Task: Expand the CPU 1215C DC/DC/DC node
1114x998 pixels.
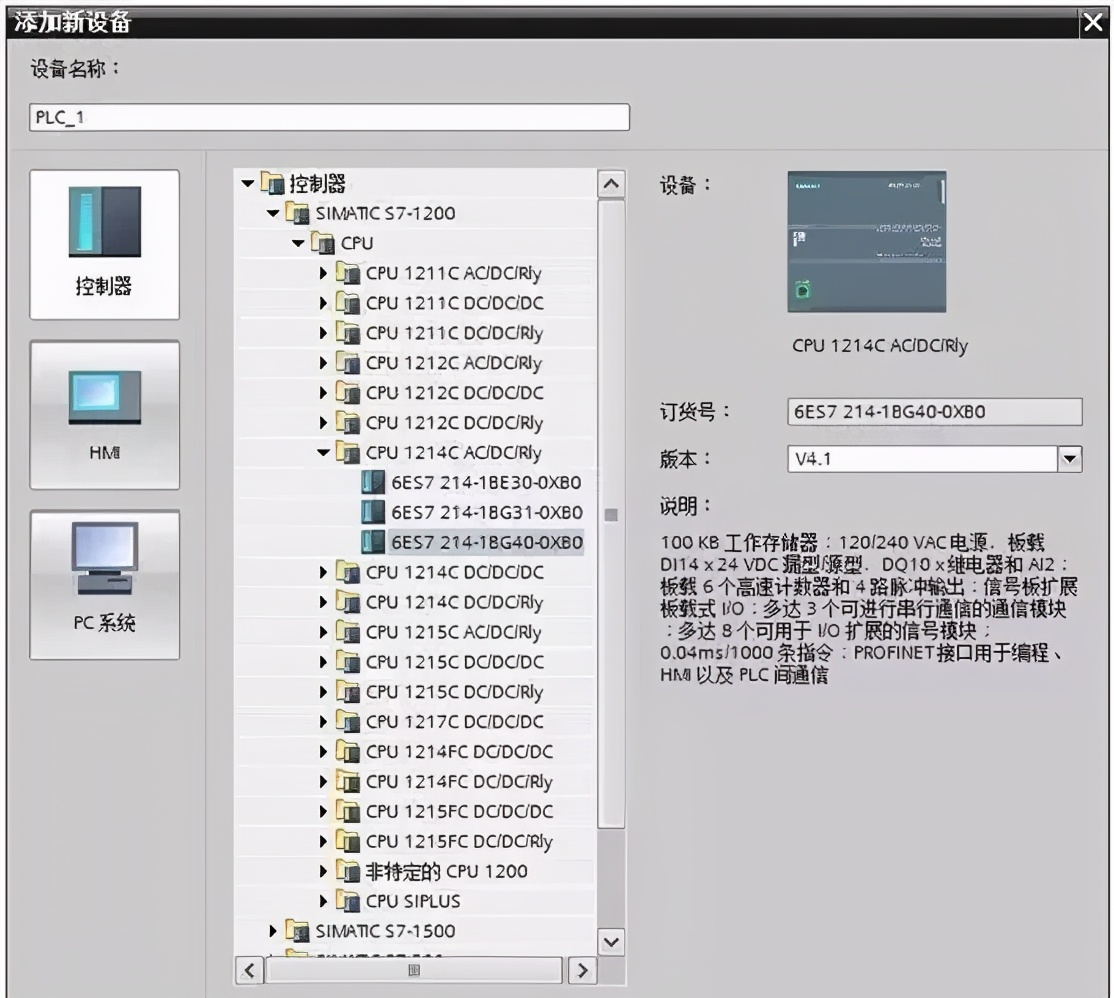Action: pos(323,662)
